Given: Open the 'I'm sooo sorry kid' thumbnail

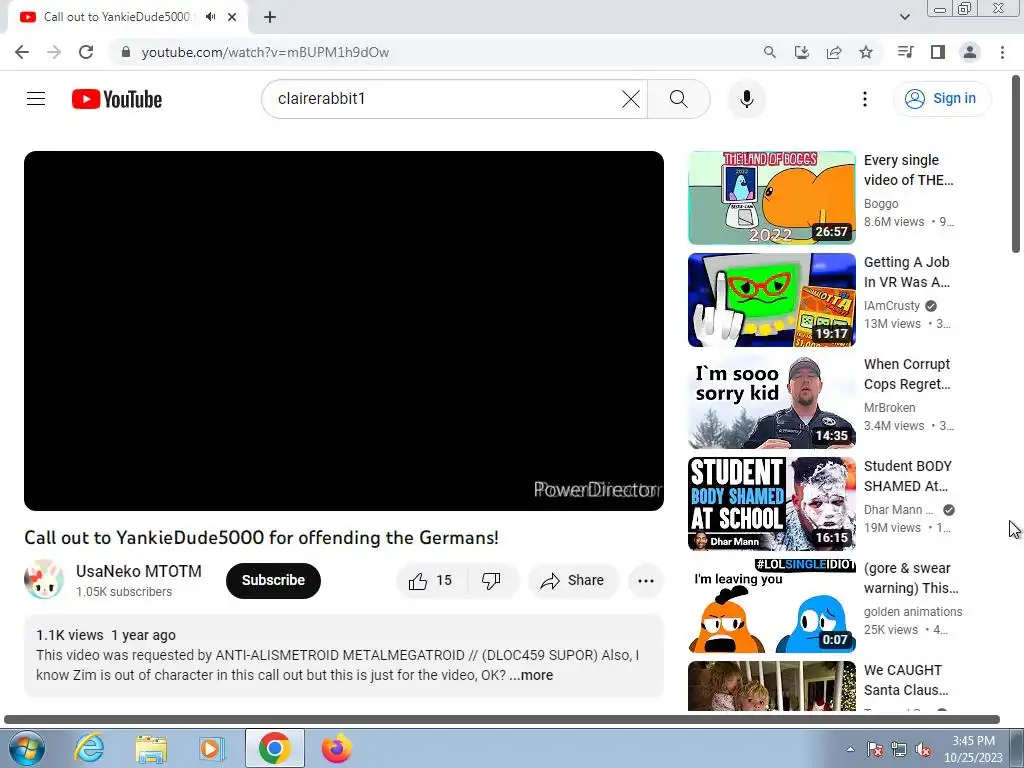Looking at the screenshot, I should [771, 402].
